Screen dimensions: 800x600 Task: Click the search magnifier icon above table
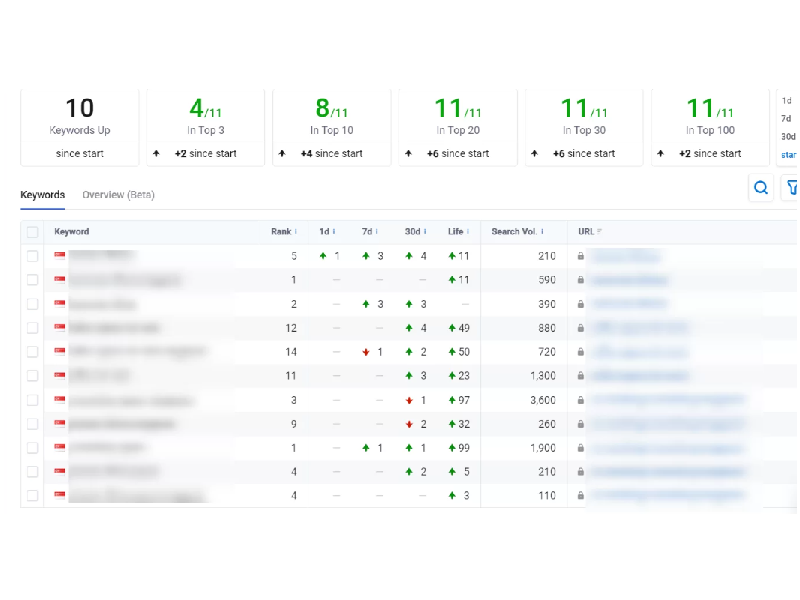[x=761, y=187]
